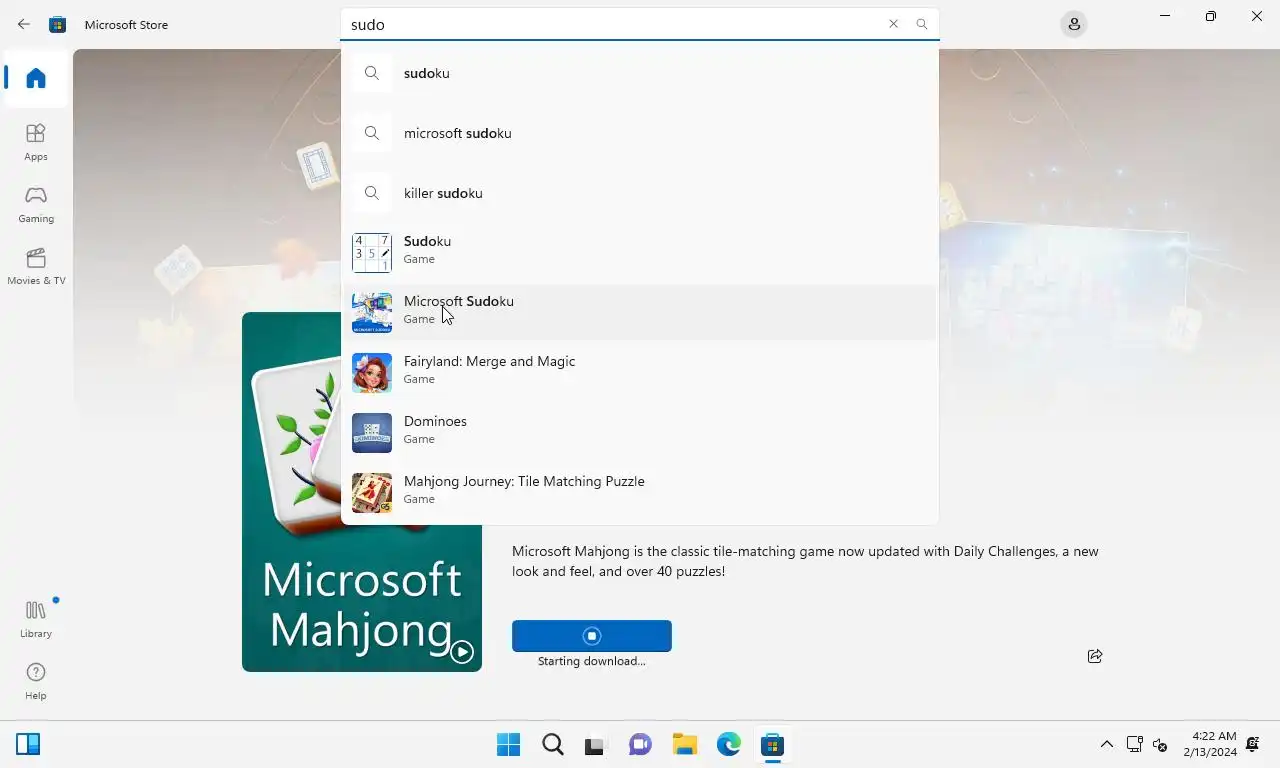Image resolution: width=1280 pixels, height=768 pixels.
Task: Open the user account profile icon
Action: 1074,24
